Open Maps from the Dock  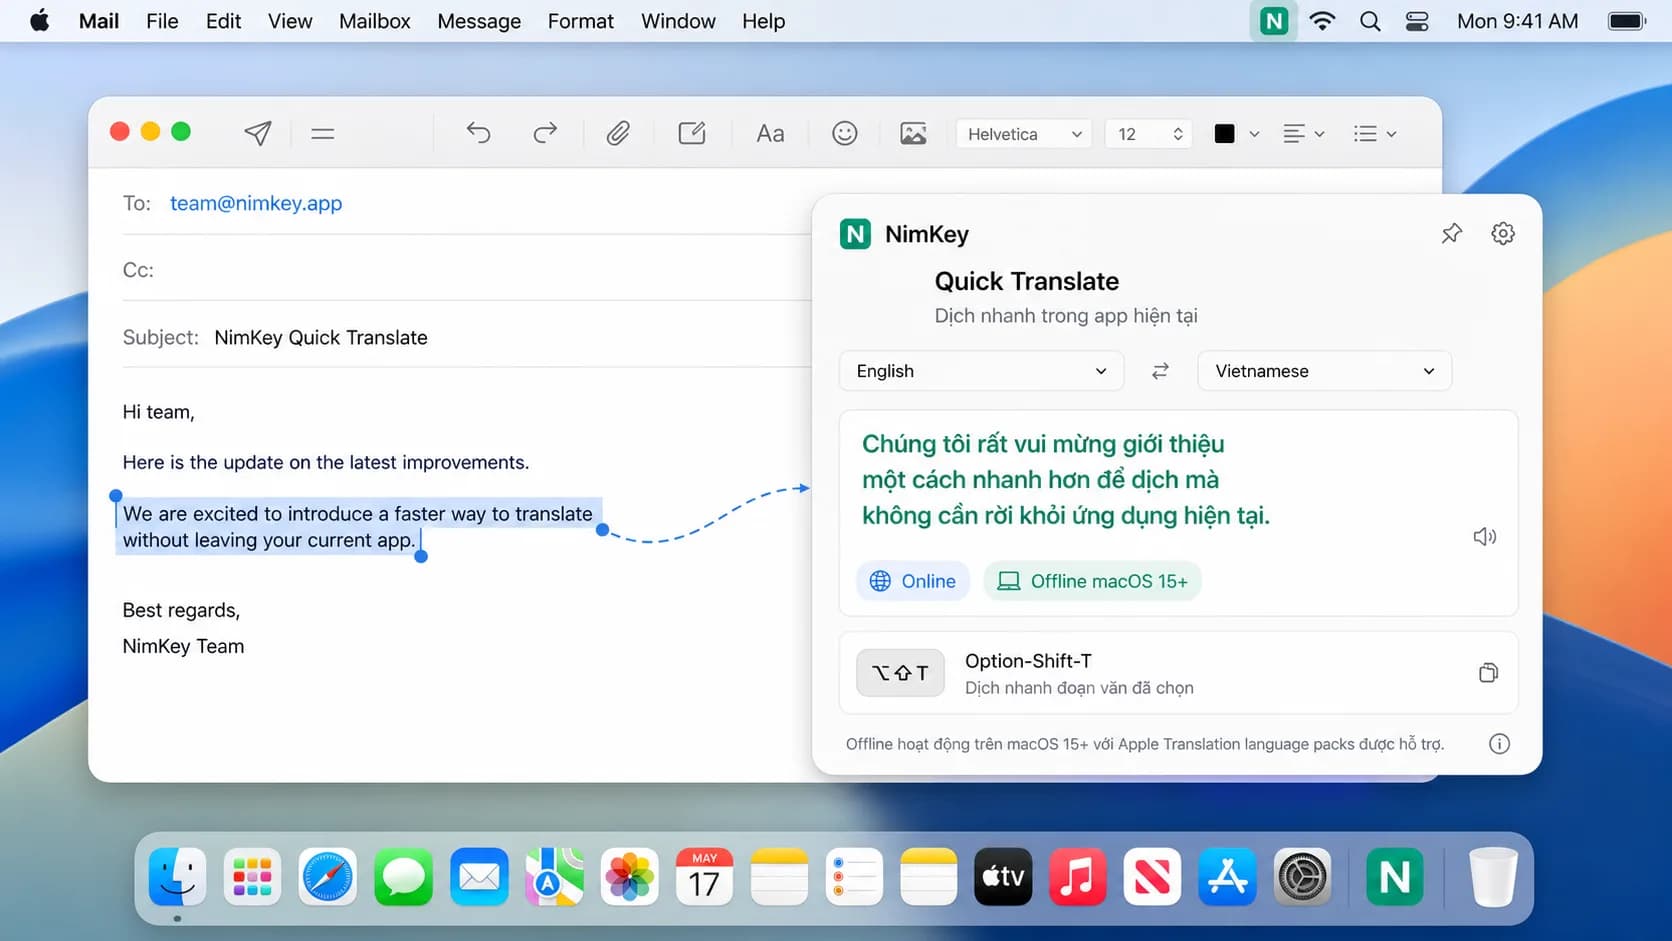tap(554, 877)
